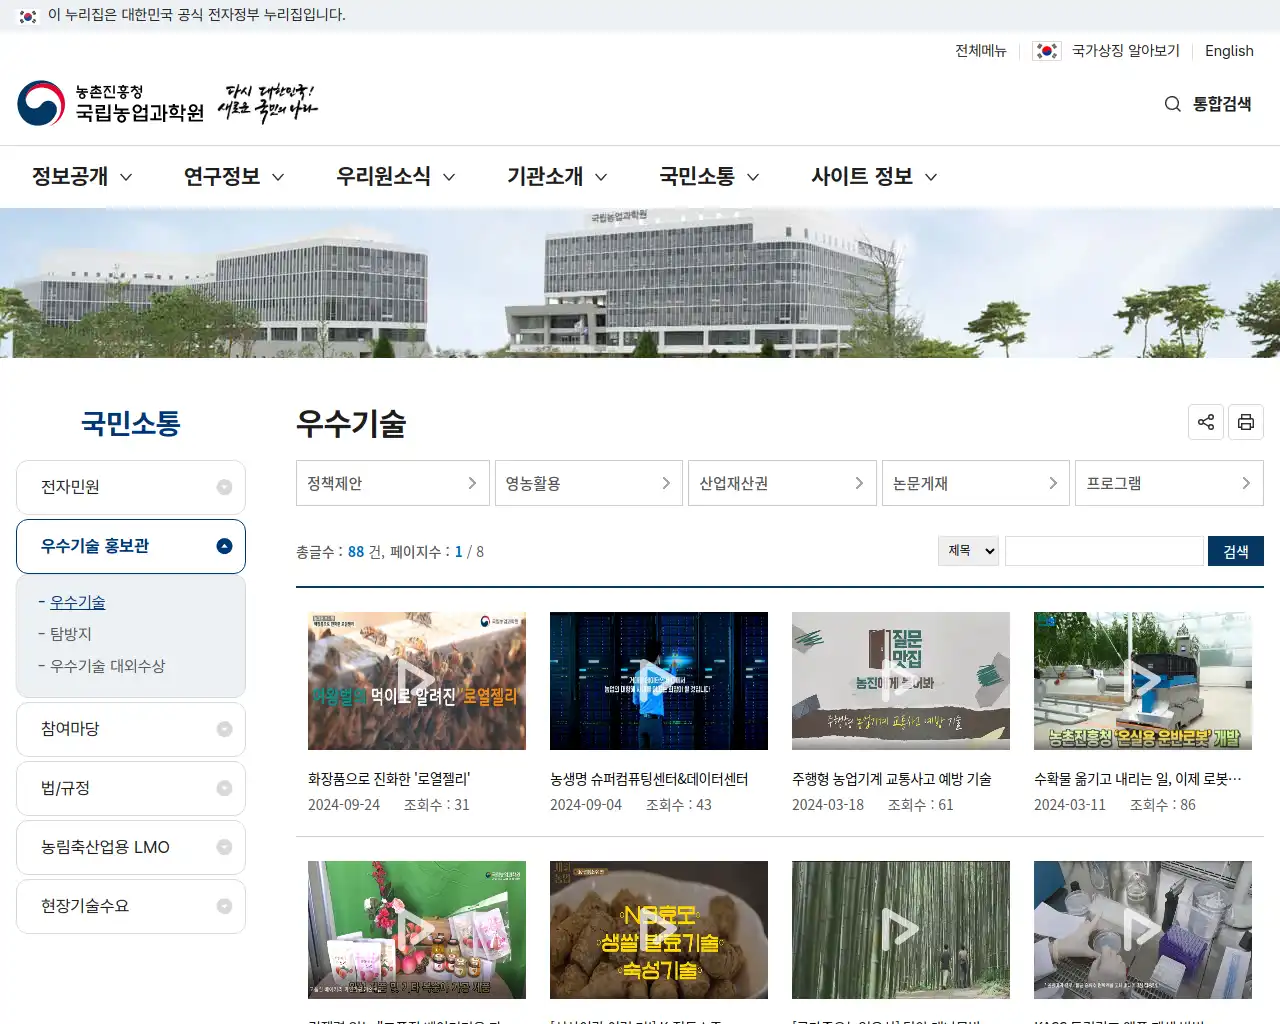Viewport: 1280px width, 1024px height.
Task: Open the 제목 search-field dropdown
Action: 968,551
